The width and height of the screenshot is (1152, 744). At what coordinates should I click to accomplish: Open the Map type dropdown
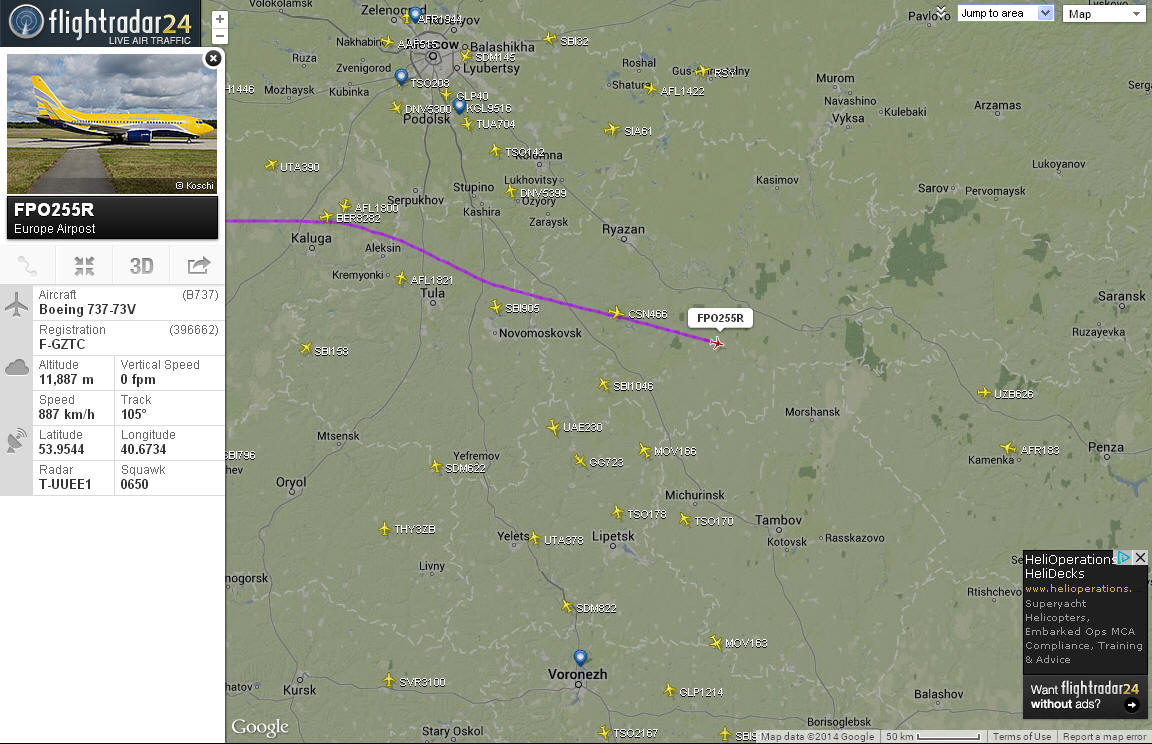(x=1104, y=14)
